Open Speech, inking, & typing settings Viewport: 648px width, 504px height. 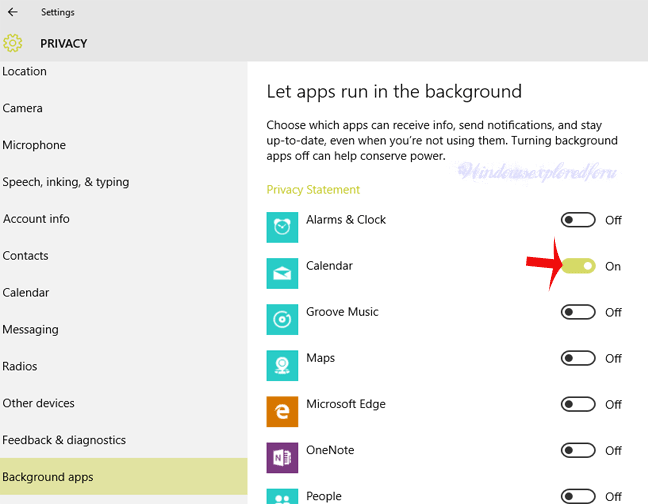[x=124, y=182]
